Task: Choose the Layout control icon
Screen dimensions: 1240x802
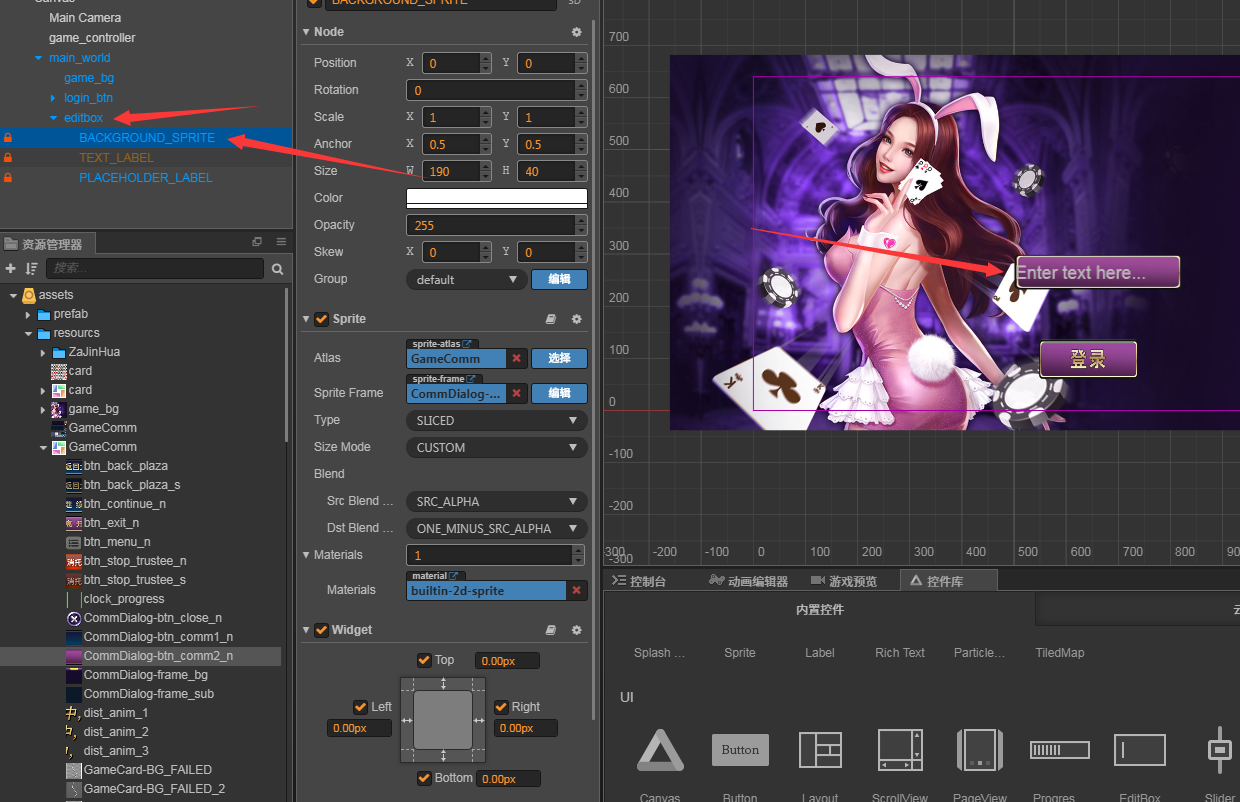Action: [820, 750]
